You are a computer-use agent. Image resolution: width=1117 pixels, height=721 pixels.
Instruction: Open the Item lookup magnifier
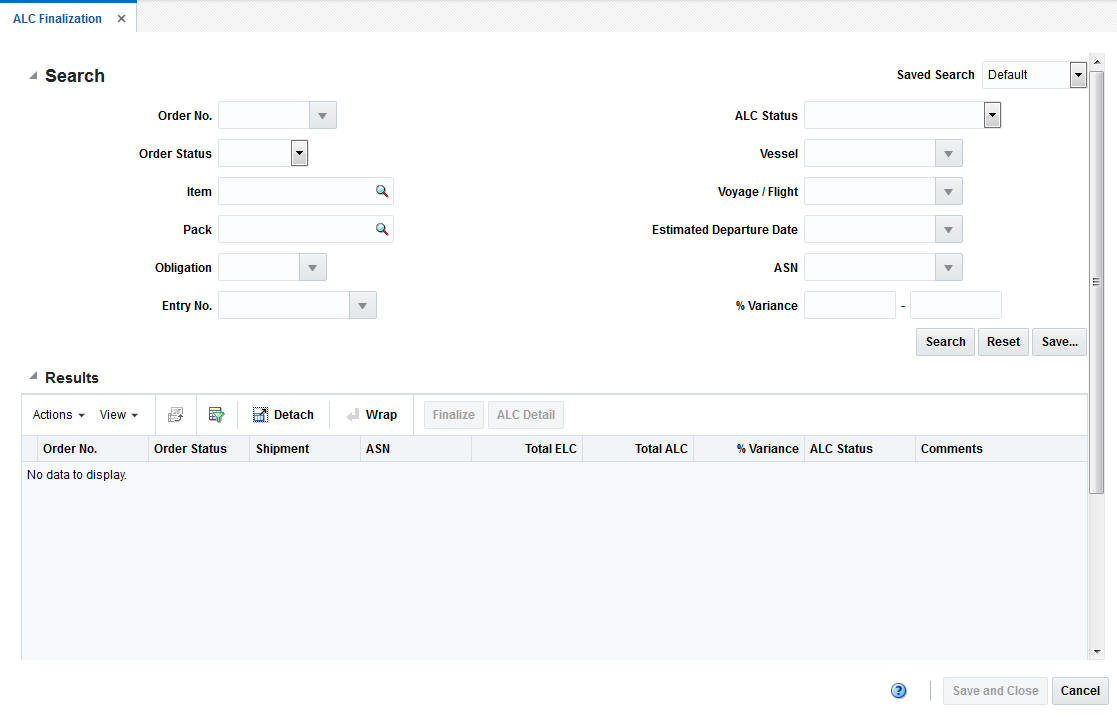point(381,191)
